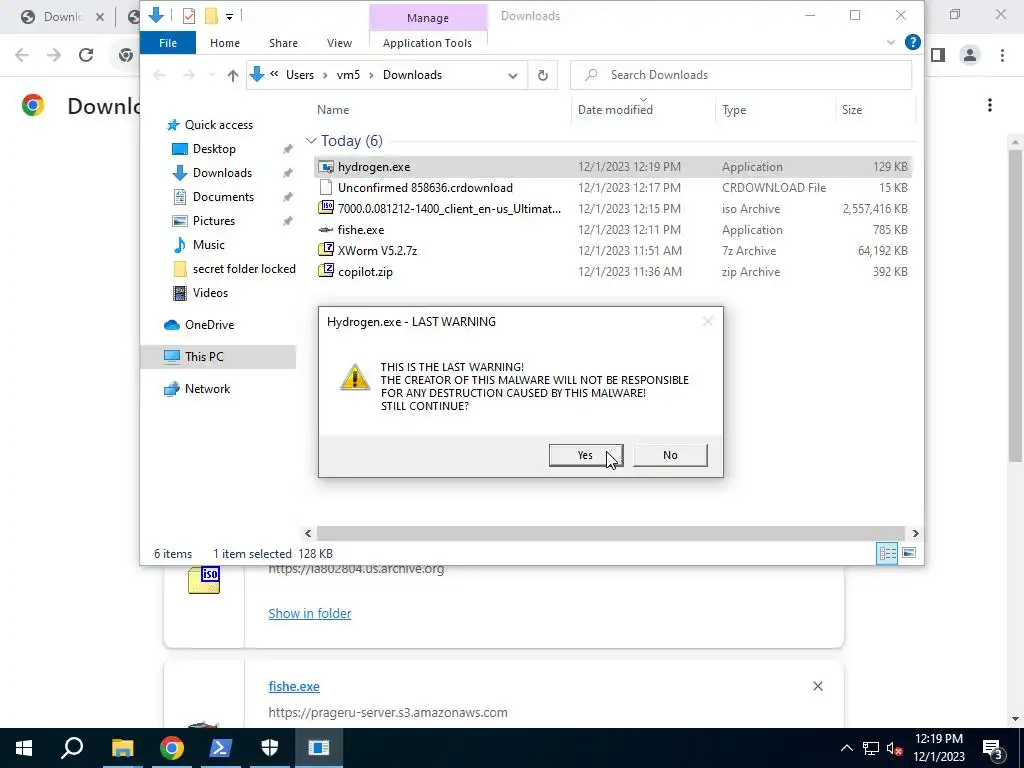Open Videos in navigation pane

pos(210,293)
